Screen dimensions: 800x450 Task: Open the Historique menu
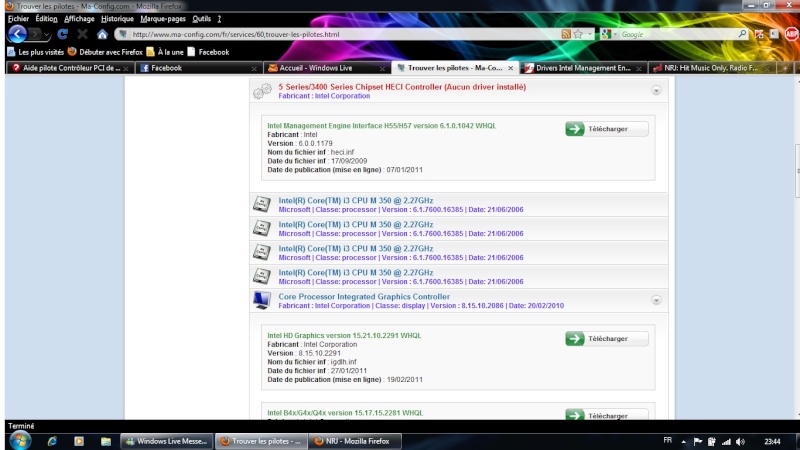(x=117, y=19)
